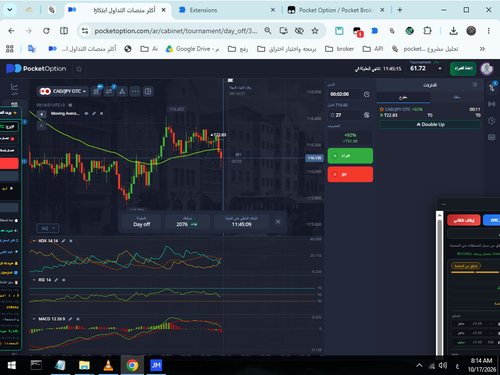Open chart indicators settings icon
The height and width of the screenshot is (375, 500).
[96, 91]
